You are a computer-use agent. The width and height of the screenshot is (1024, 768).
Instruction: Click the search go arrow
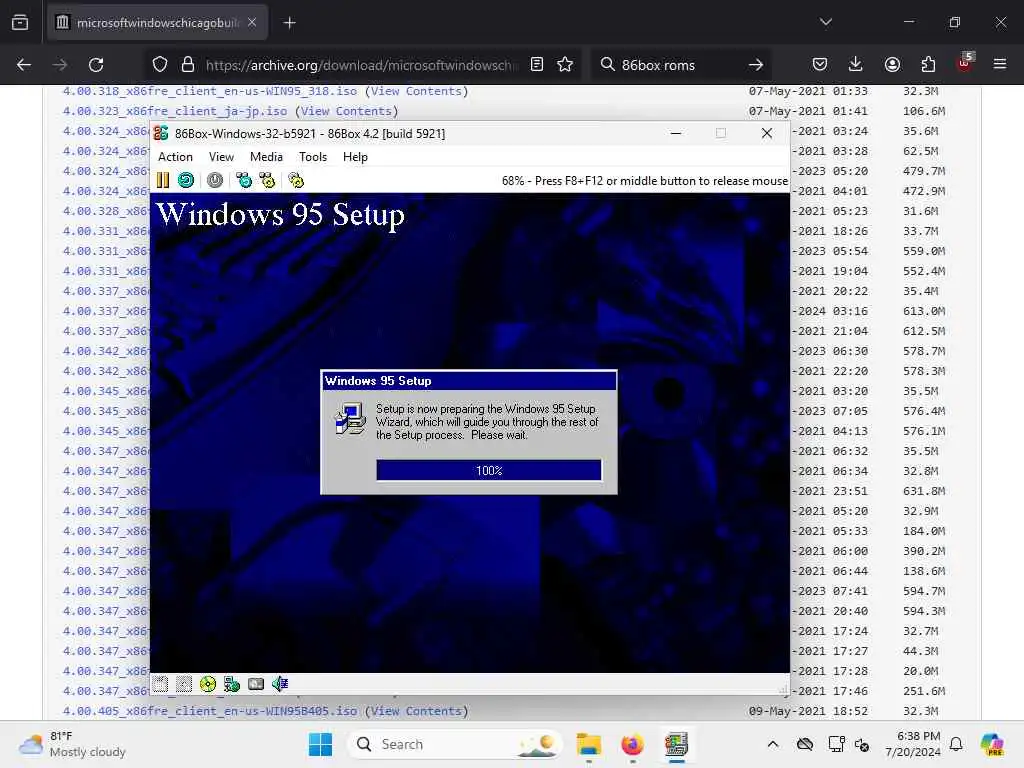(x=756, y=65)
